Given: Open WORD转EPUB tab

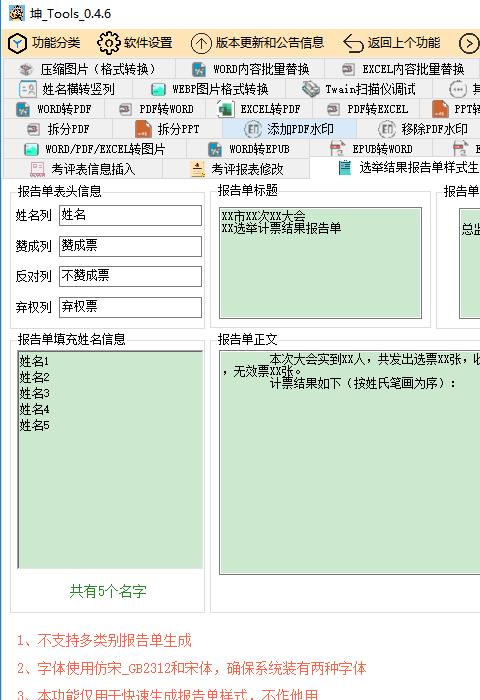Looking at the screenshot, I should (x=248, y=149).
